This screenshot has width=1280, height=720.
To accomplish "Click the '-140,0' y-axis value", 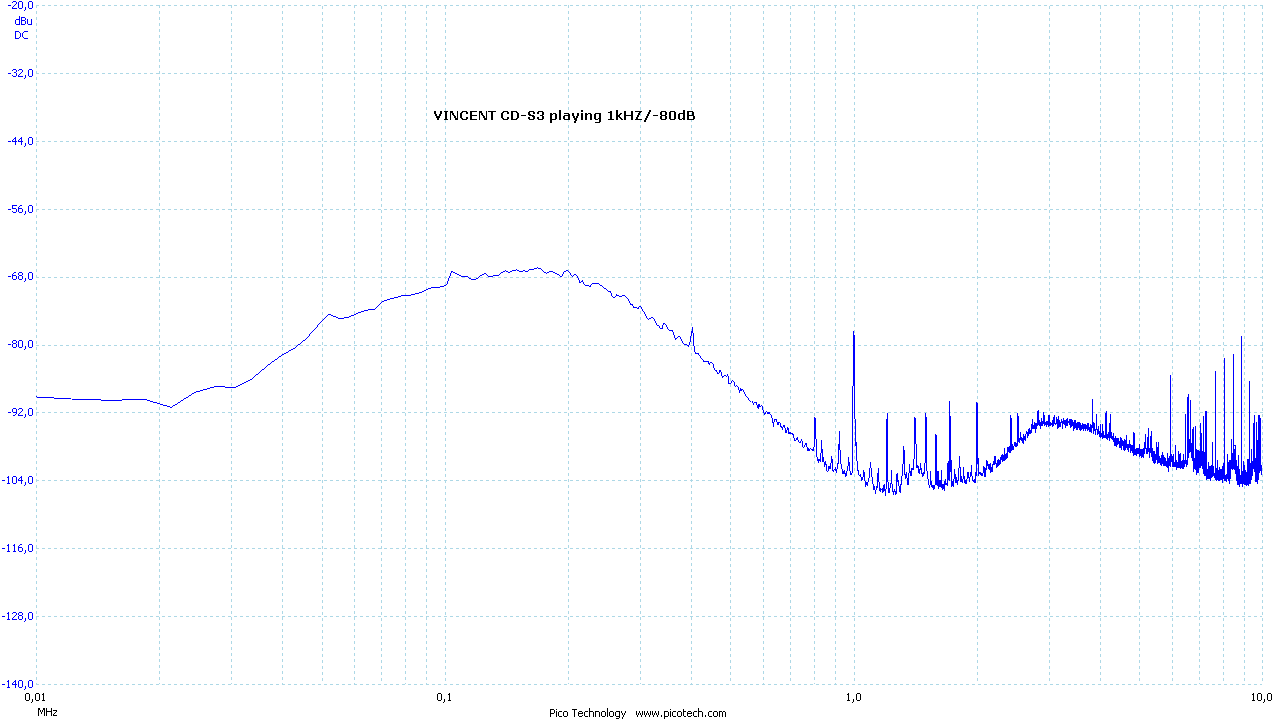I will point(19,683).
